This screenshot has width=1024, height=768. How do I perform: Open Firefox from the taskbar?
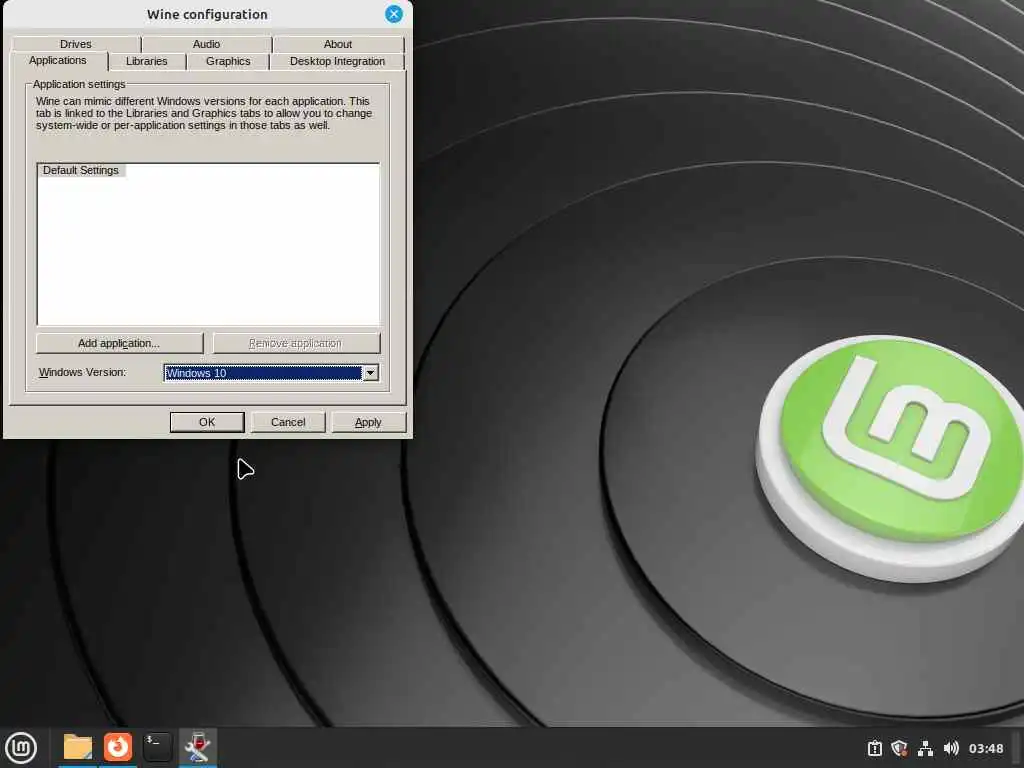point(118,747)
